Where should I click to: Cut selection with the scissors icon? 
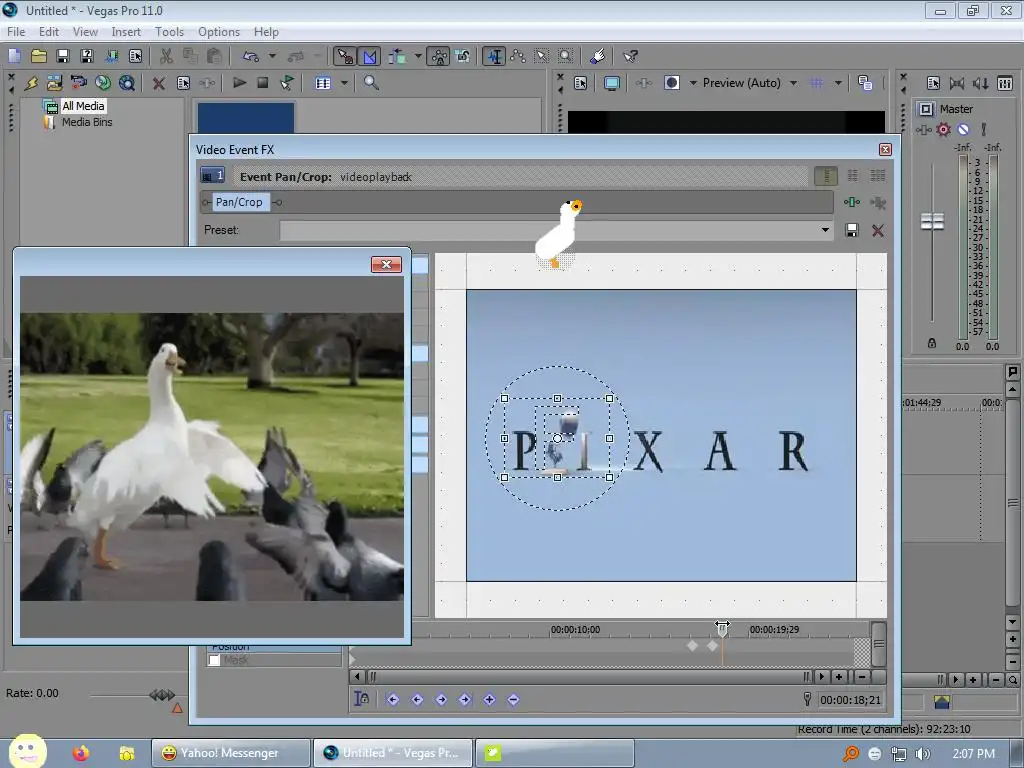(x=166, y=56)
